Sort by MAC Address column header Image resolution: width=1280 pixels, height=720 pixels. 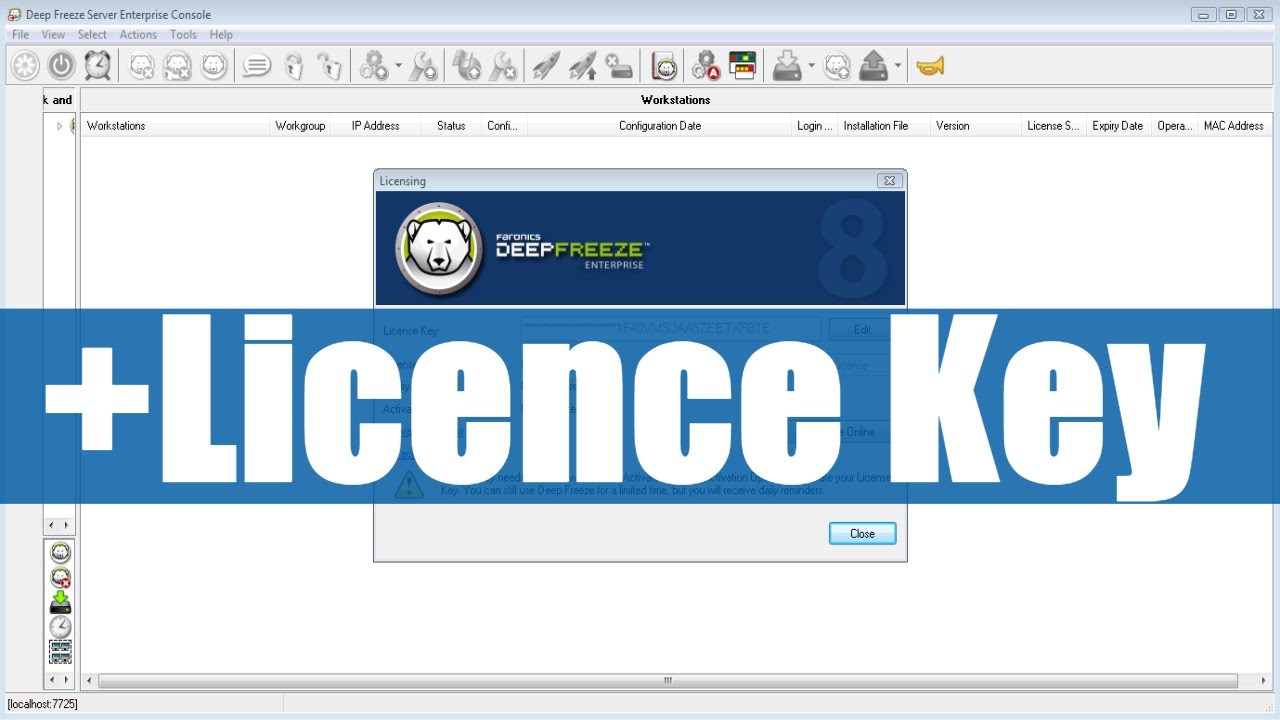[1234, 126]
